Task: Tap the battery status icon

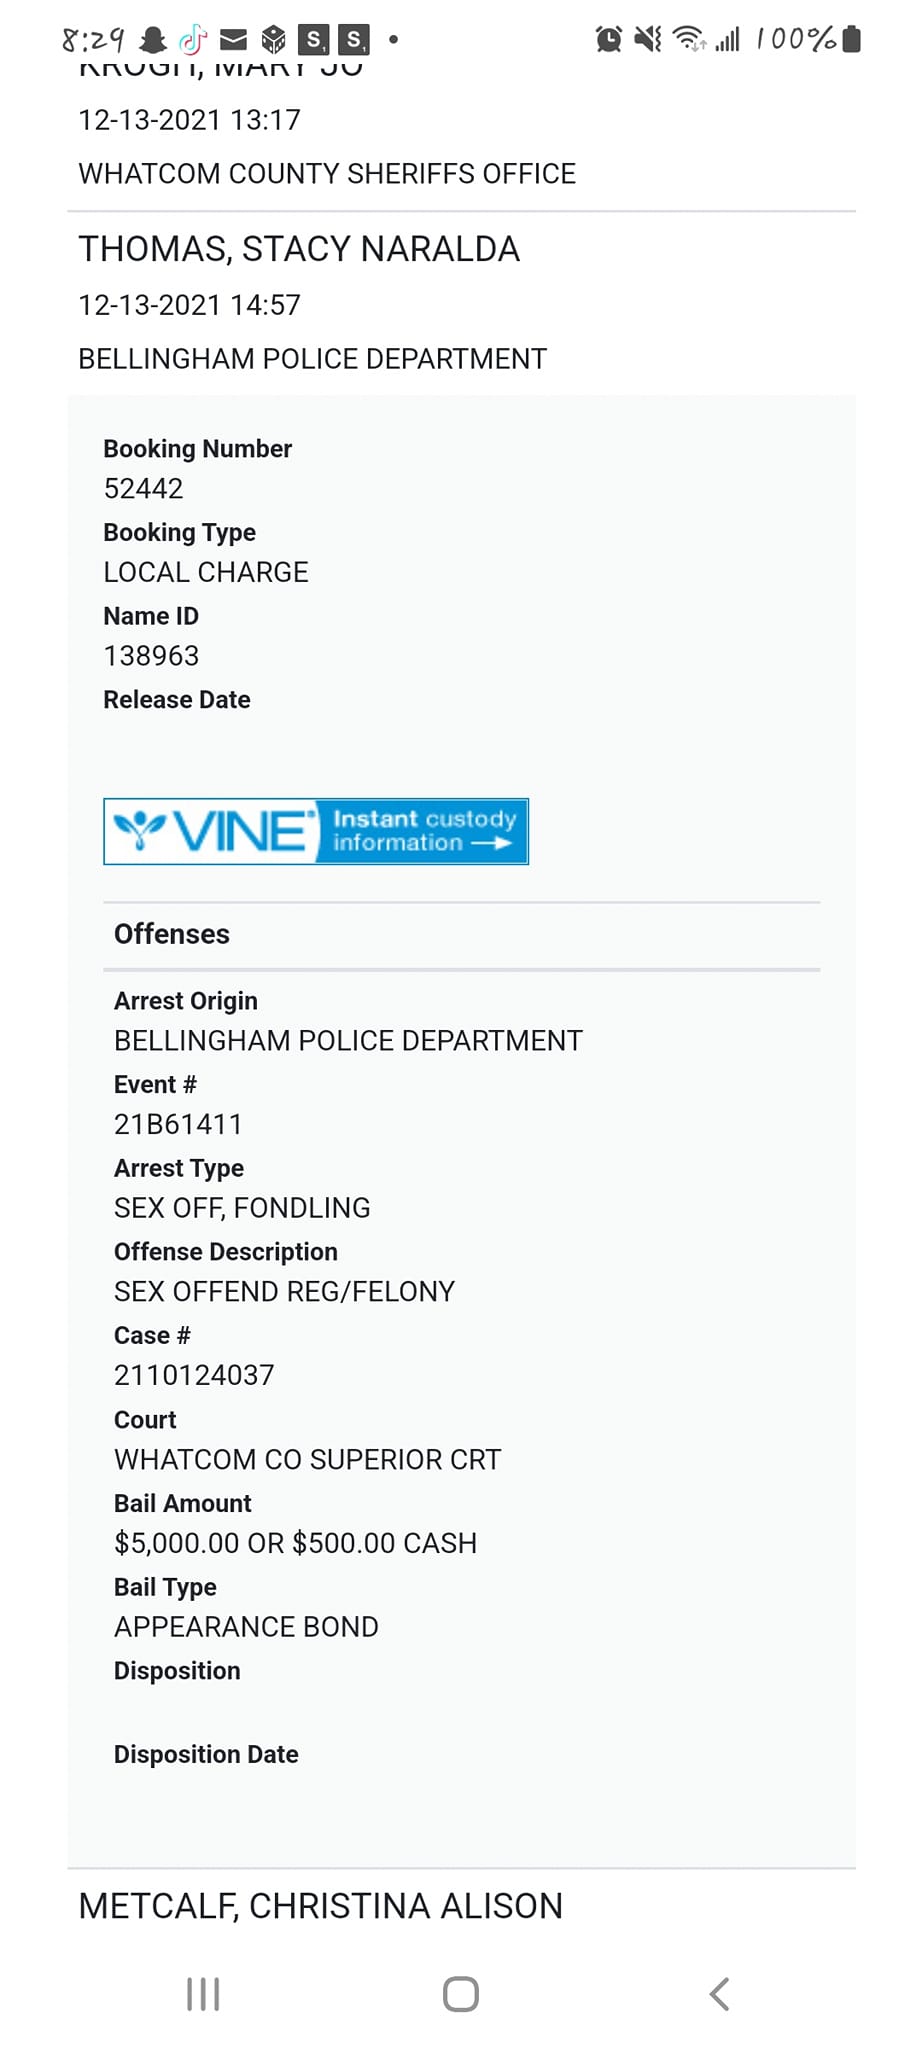Action: [x=851, y=39]
